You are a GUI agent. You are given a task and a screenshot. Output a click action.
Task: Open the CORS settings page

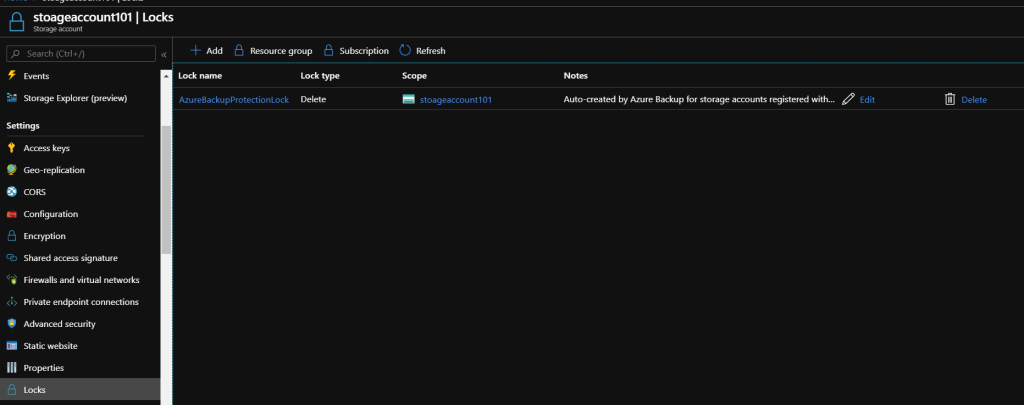(x=35, y=192)
